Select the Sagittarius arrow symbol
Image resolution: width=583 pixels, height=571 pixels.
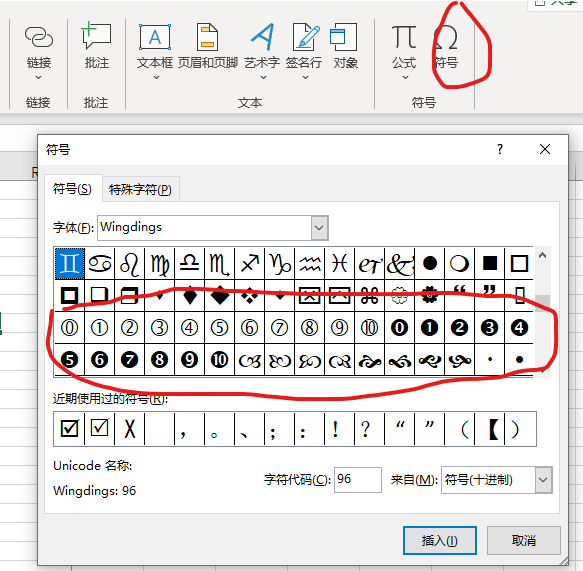pyautogui.click(x=249, y=264)
